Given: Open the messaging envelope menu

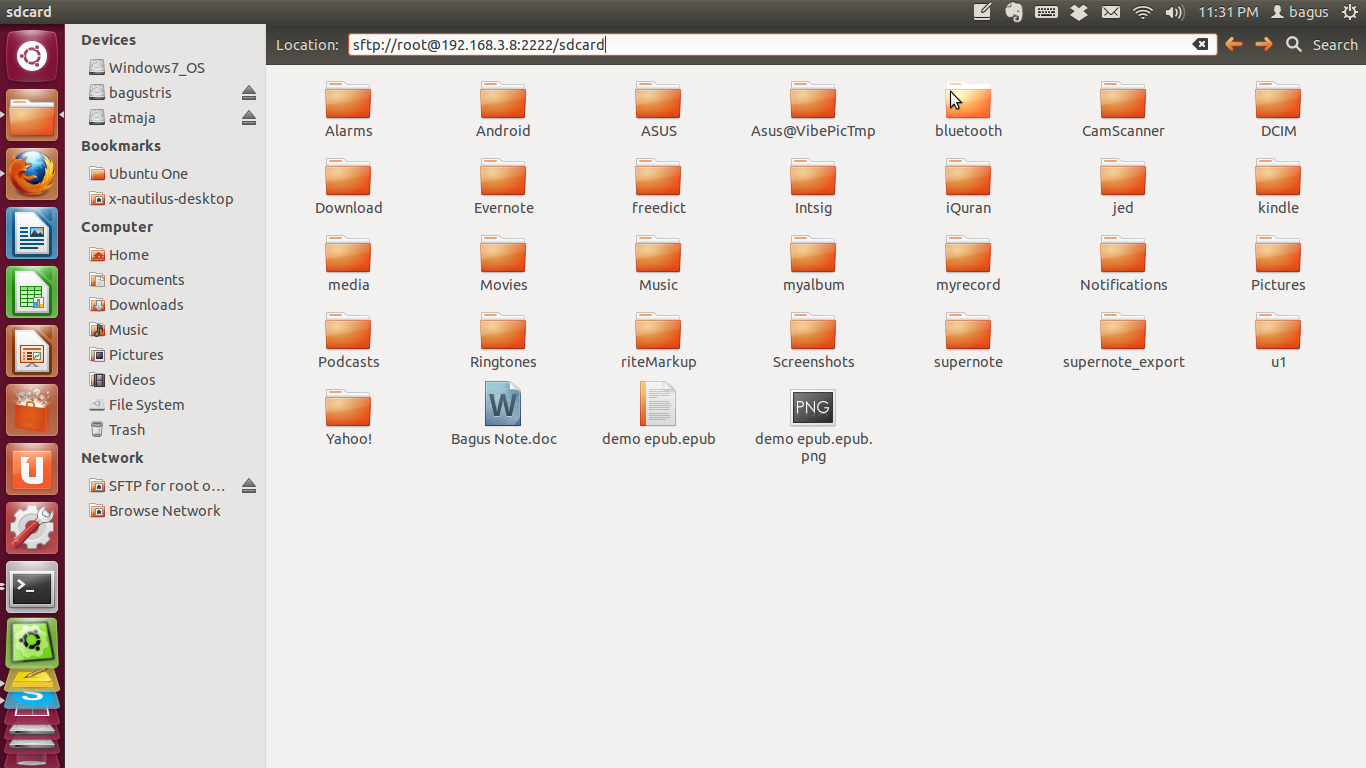Looking at the screenshot, I should pyautogui.click(x=1110, y=12).
